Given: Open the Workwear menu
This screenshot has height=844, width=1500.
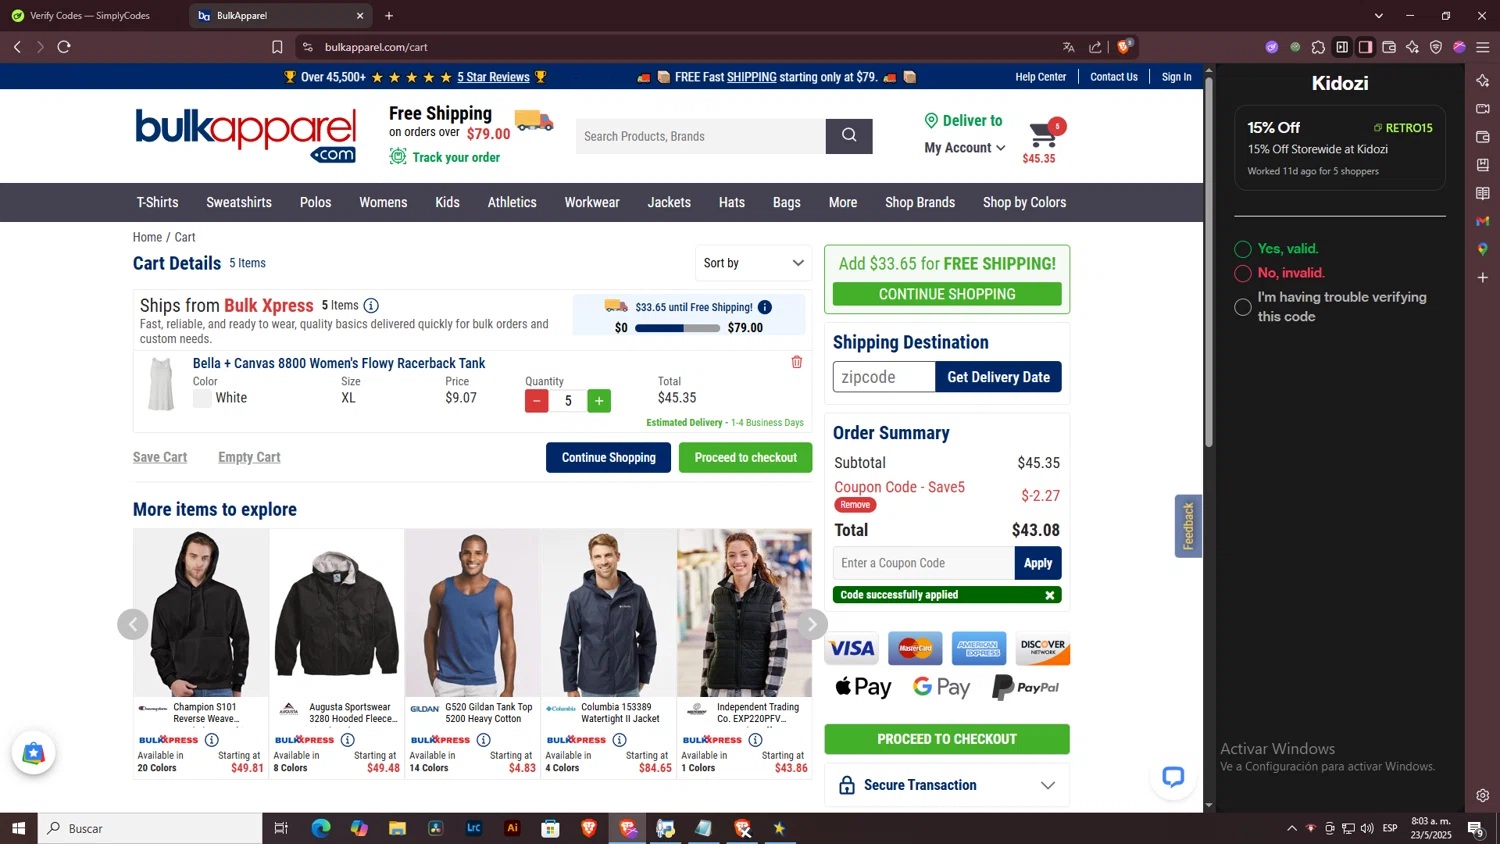Looking at the screenshot, I should (x=592, y=202).
